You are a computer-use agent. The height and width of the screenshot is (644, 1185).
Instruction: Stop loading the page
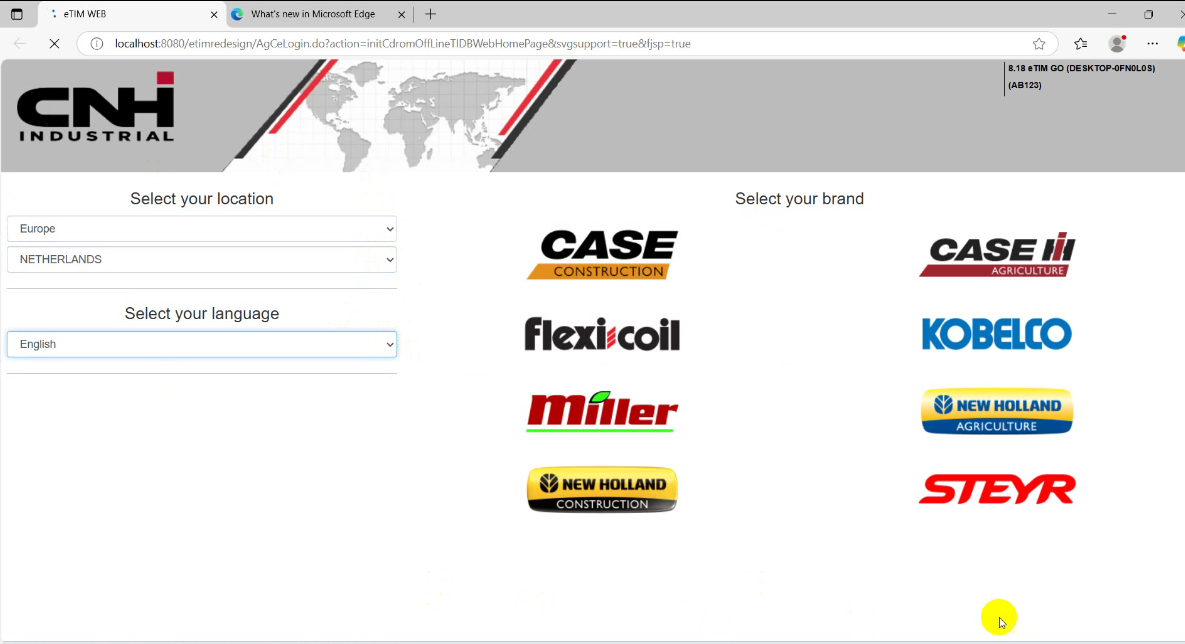click(54, 44)
